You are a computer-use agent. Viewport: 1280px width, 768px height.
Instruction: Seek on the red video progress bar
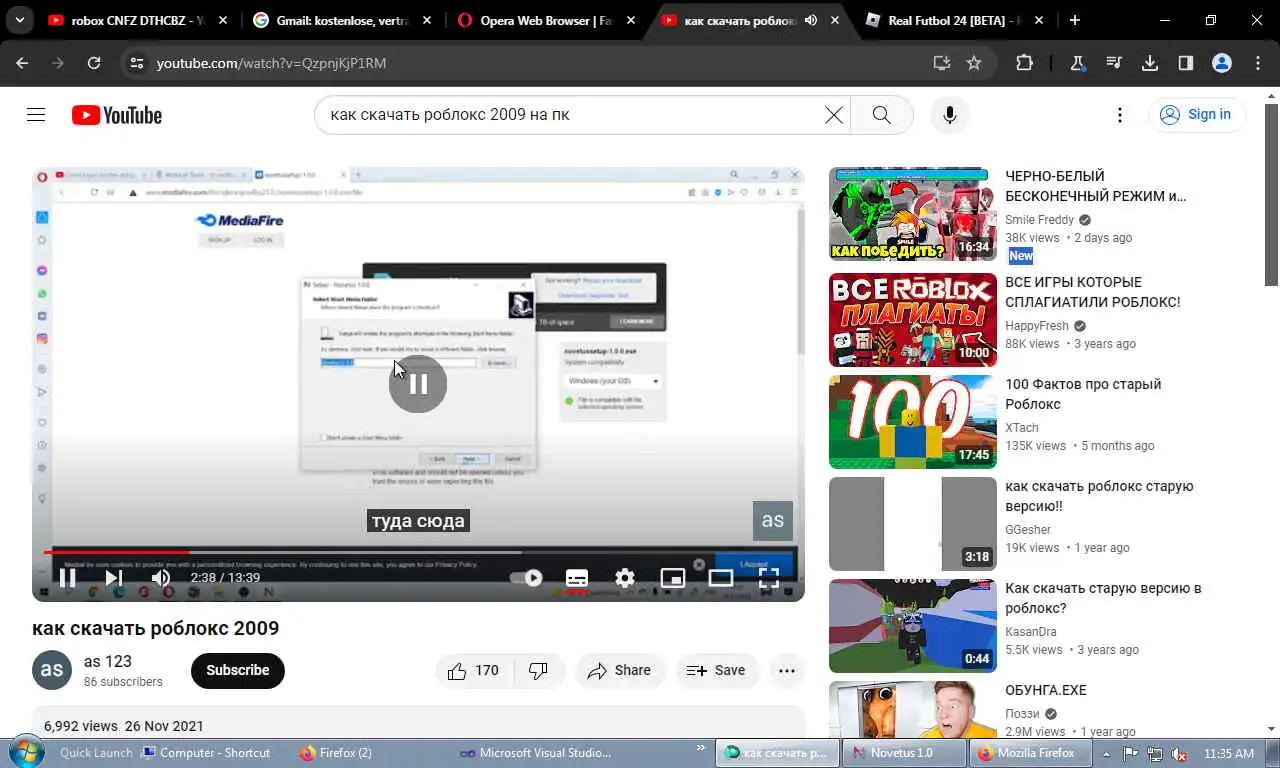click(418, 552)
